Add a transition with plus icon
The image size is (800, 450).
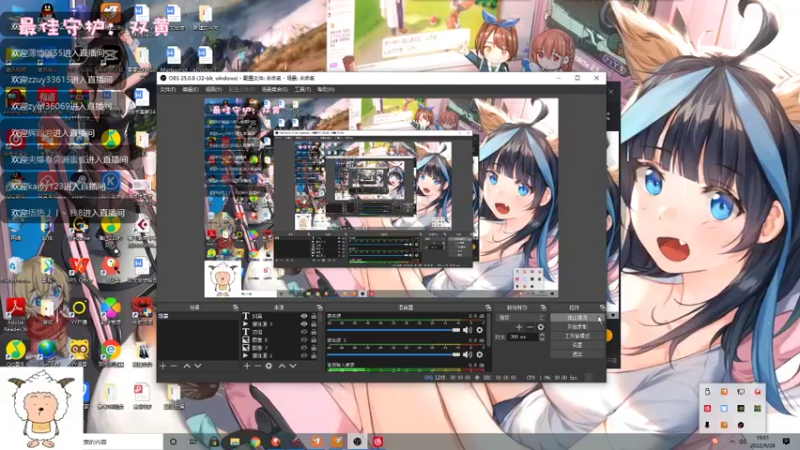click(x=519, y=327)
